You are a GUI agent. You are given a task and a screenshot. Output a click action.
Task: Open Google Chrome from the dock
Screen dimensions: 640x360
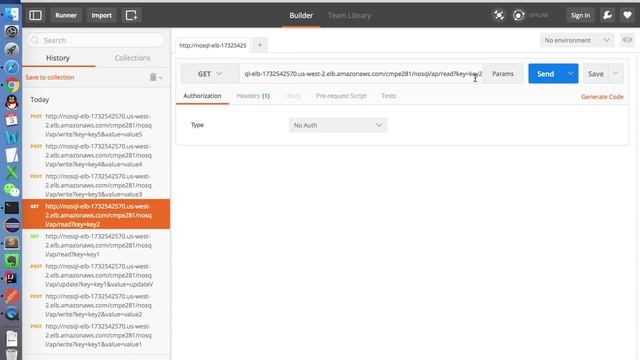(12, 85)
